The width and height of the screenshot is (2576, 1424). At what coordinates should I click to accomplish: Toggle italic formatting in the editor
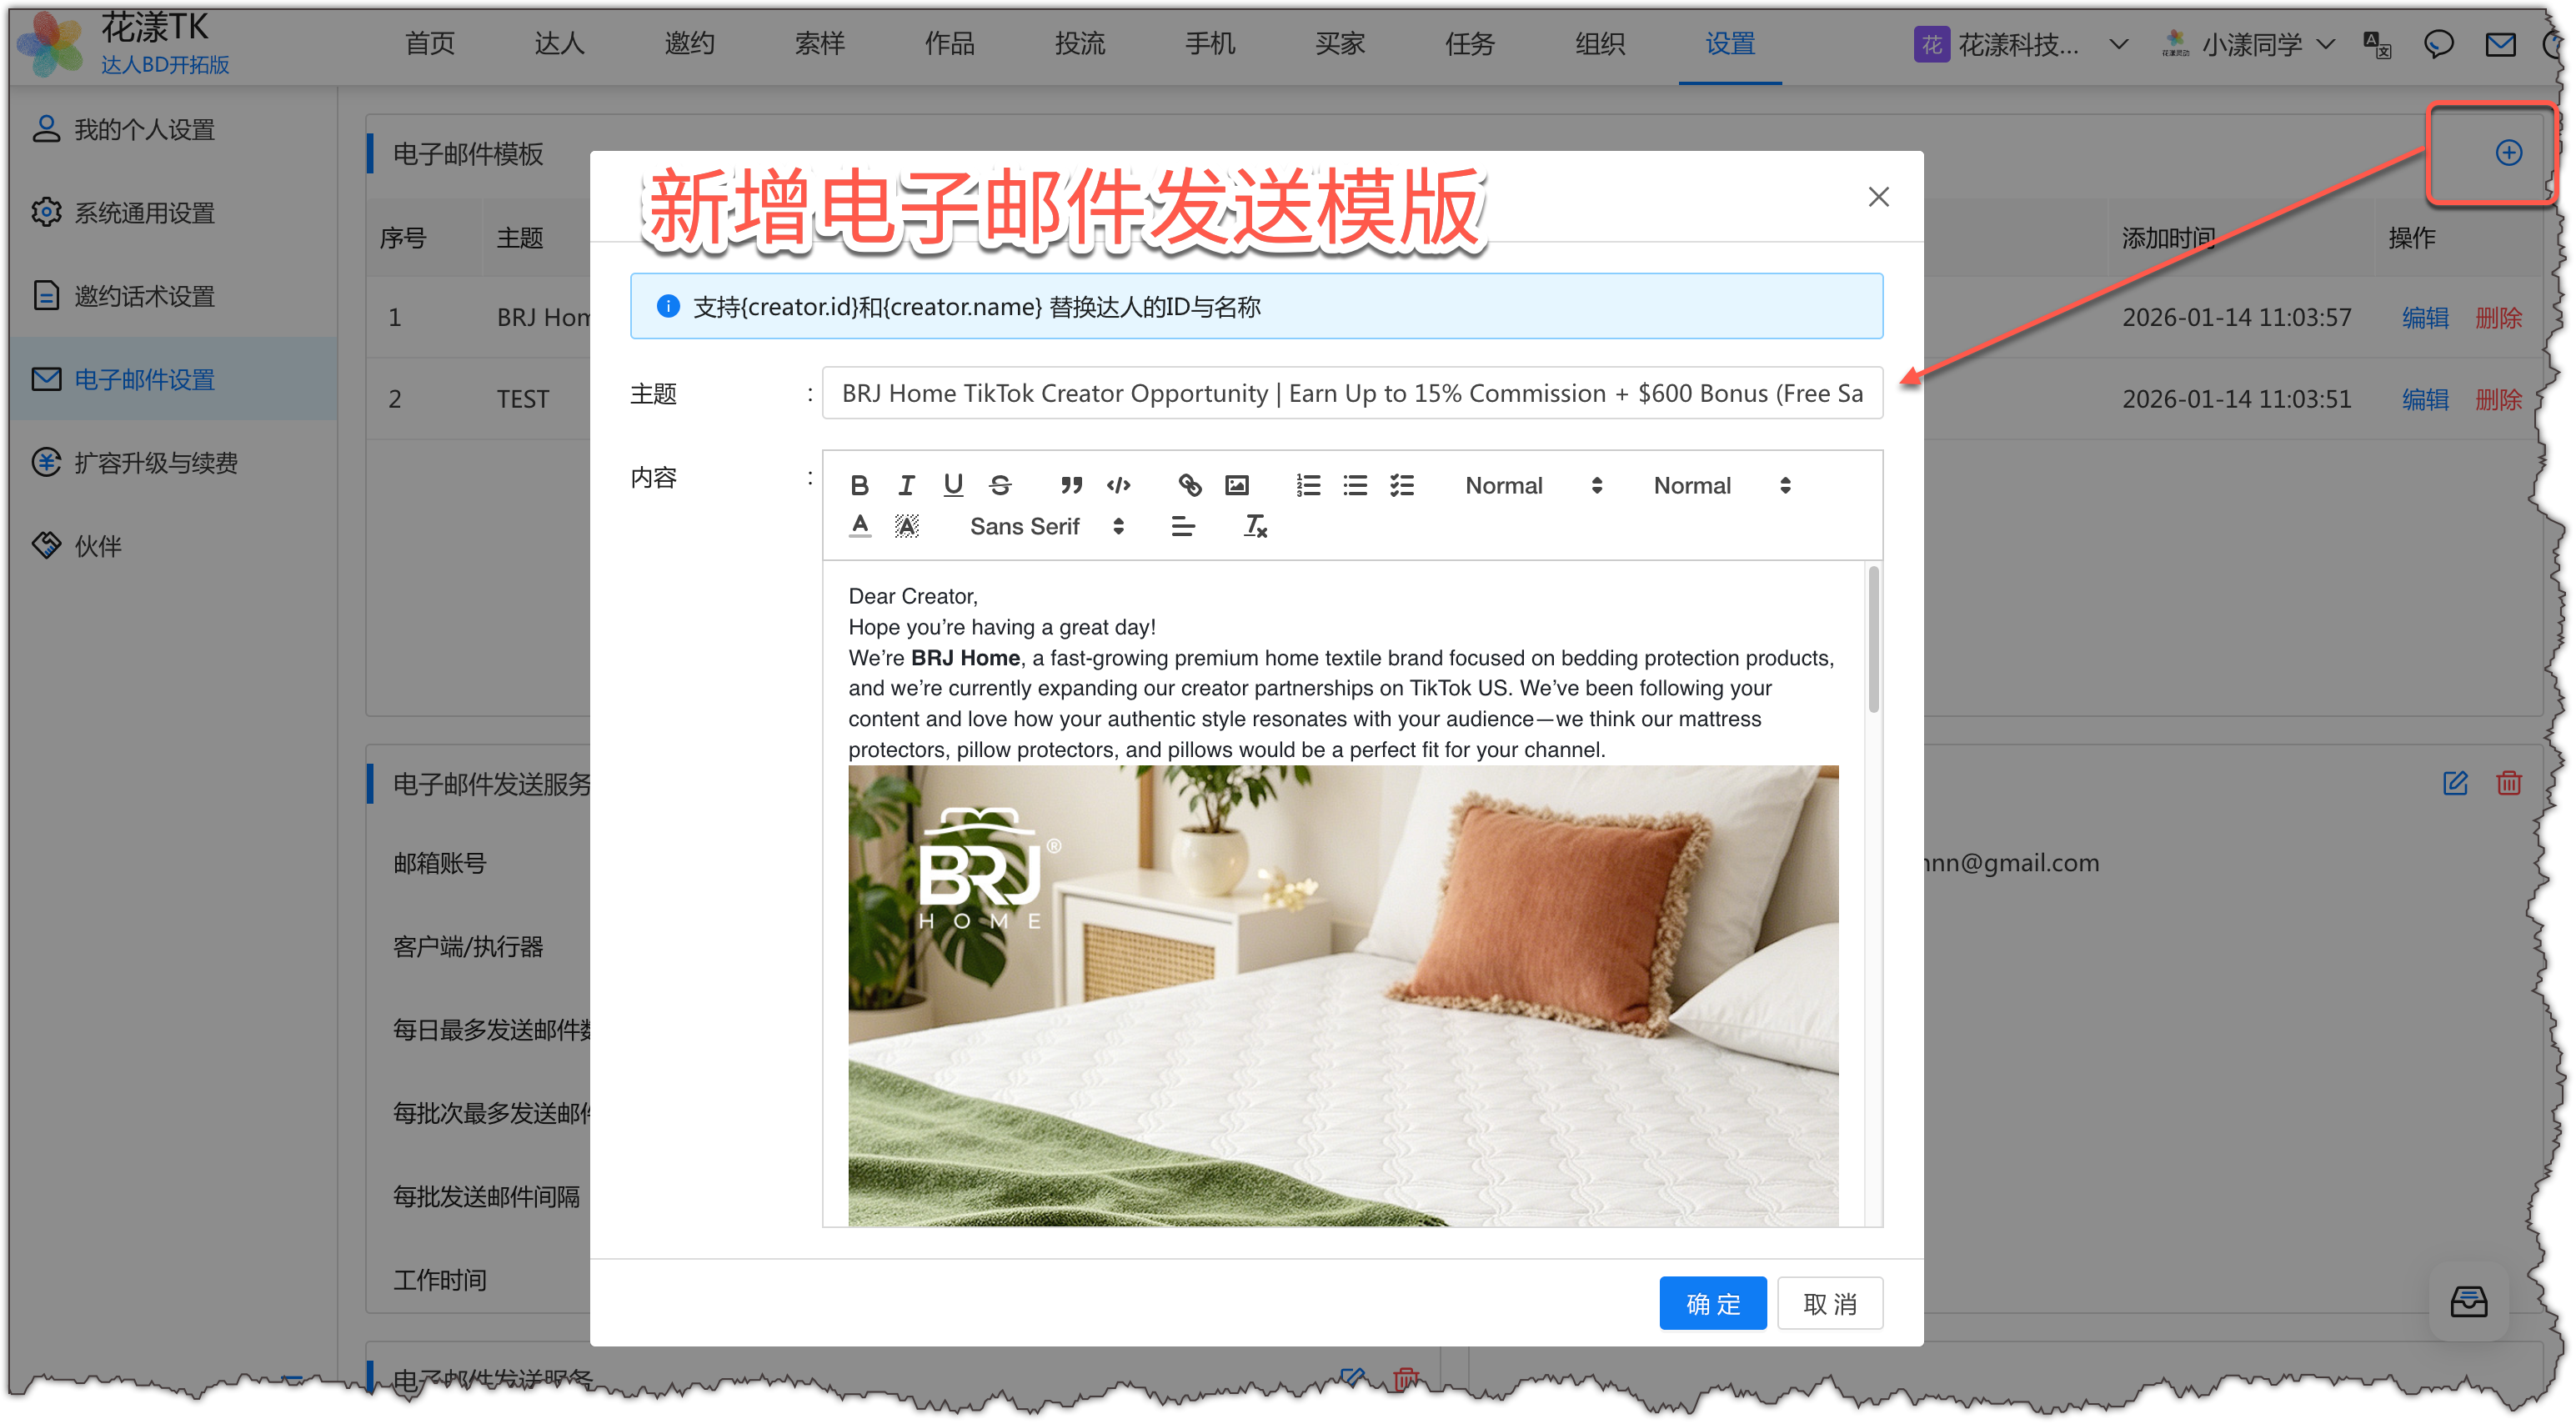point(906,486)
